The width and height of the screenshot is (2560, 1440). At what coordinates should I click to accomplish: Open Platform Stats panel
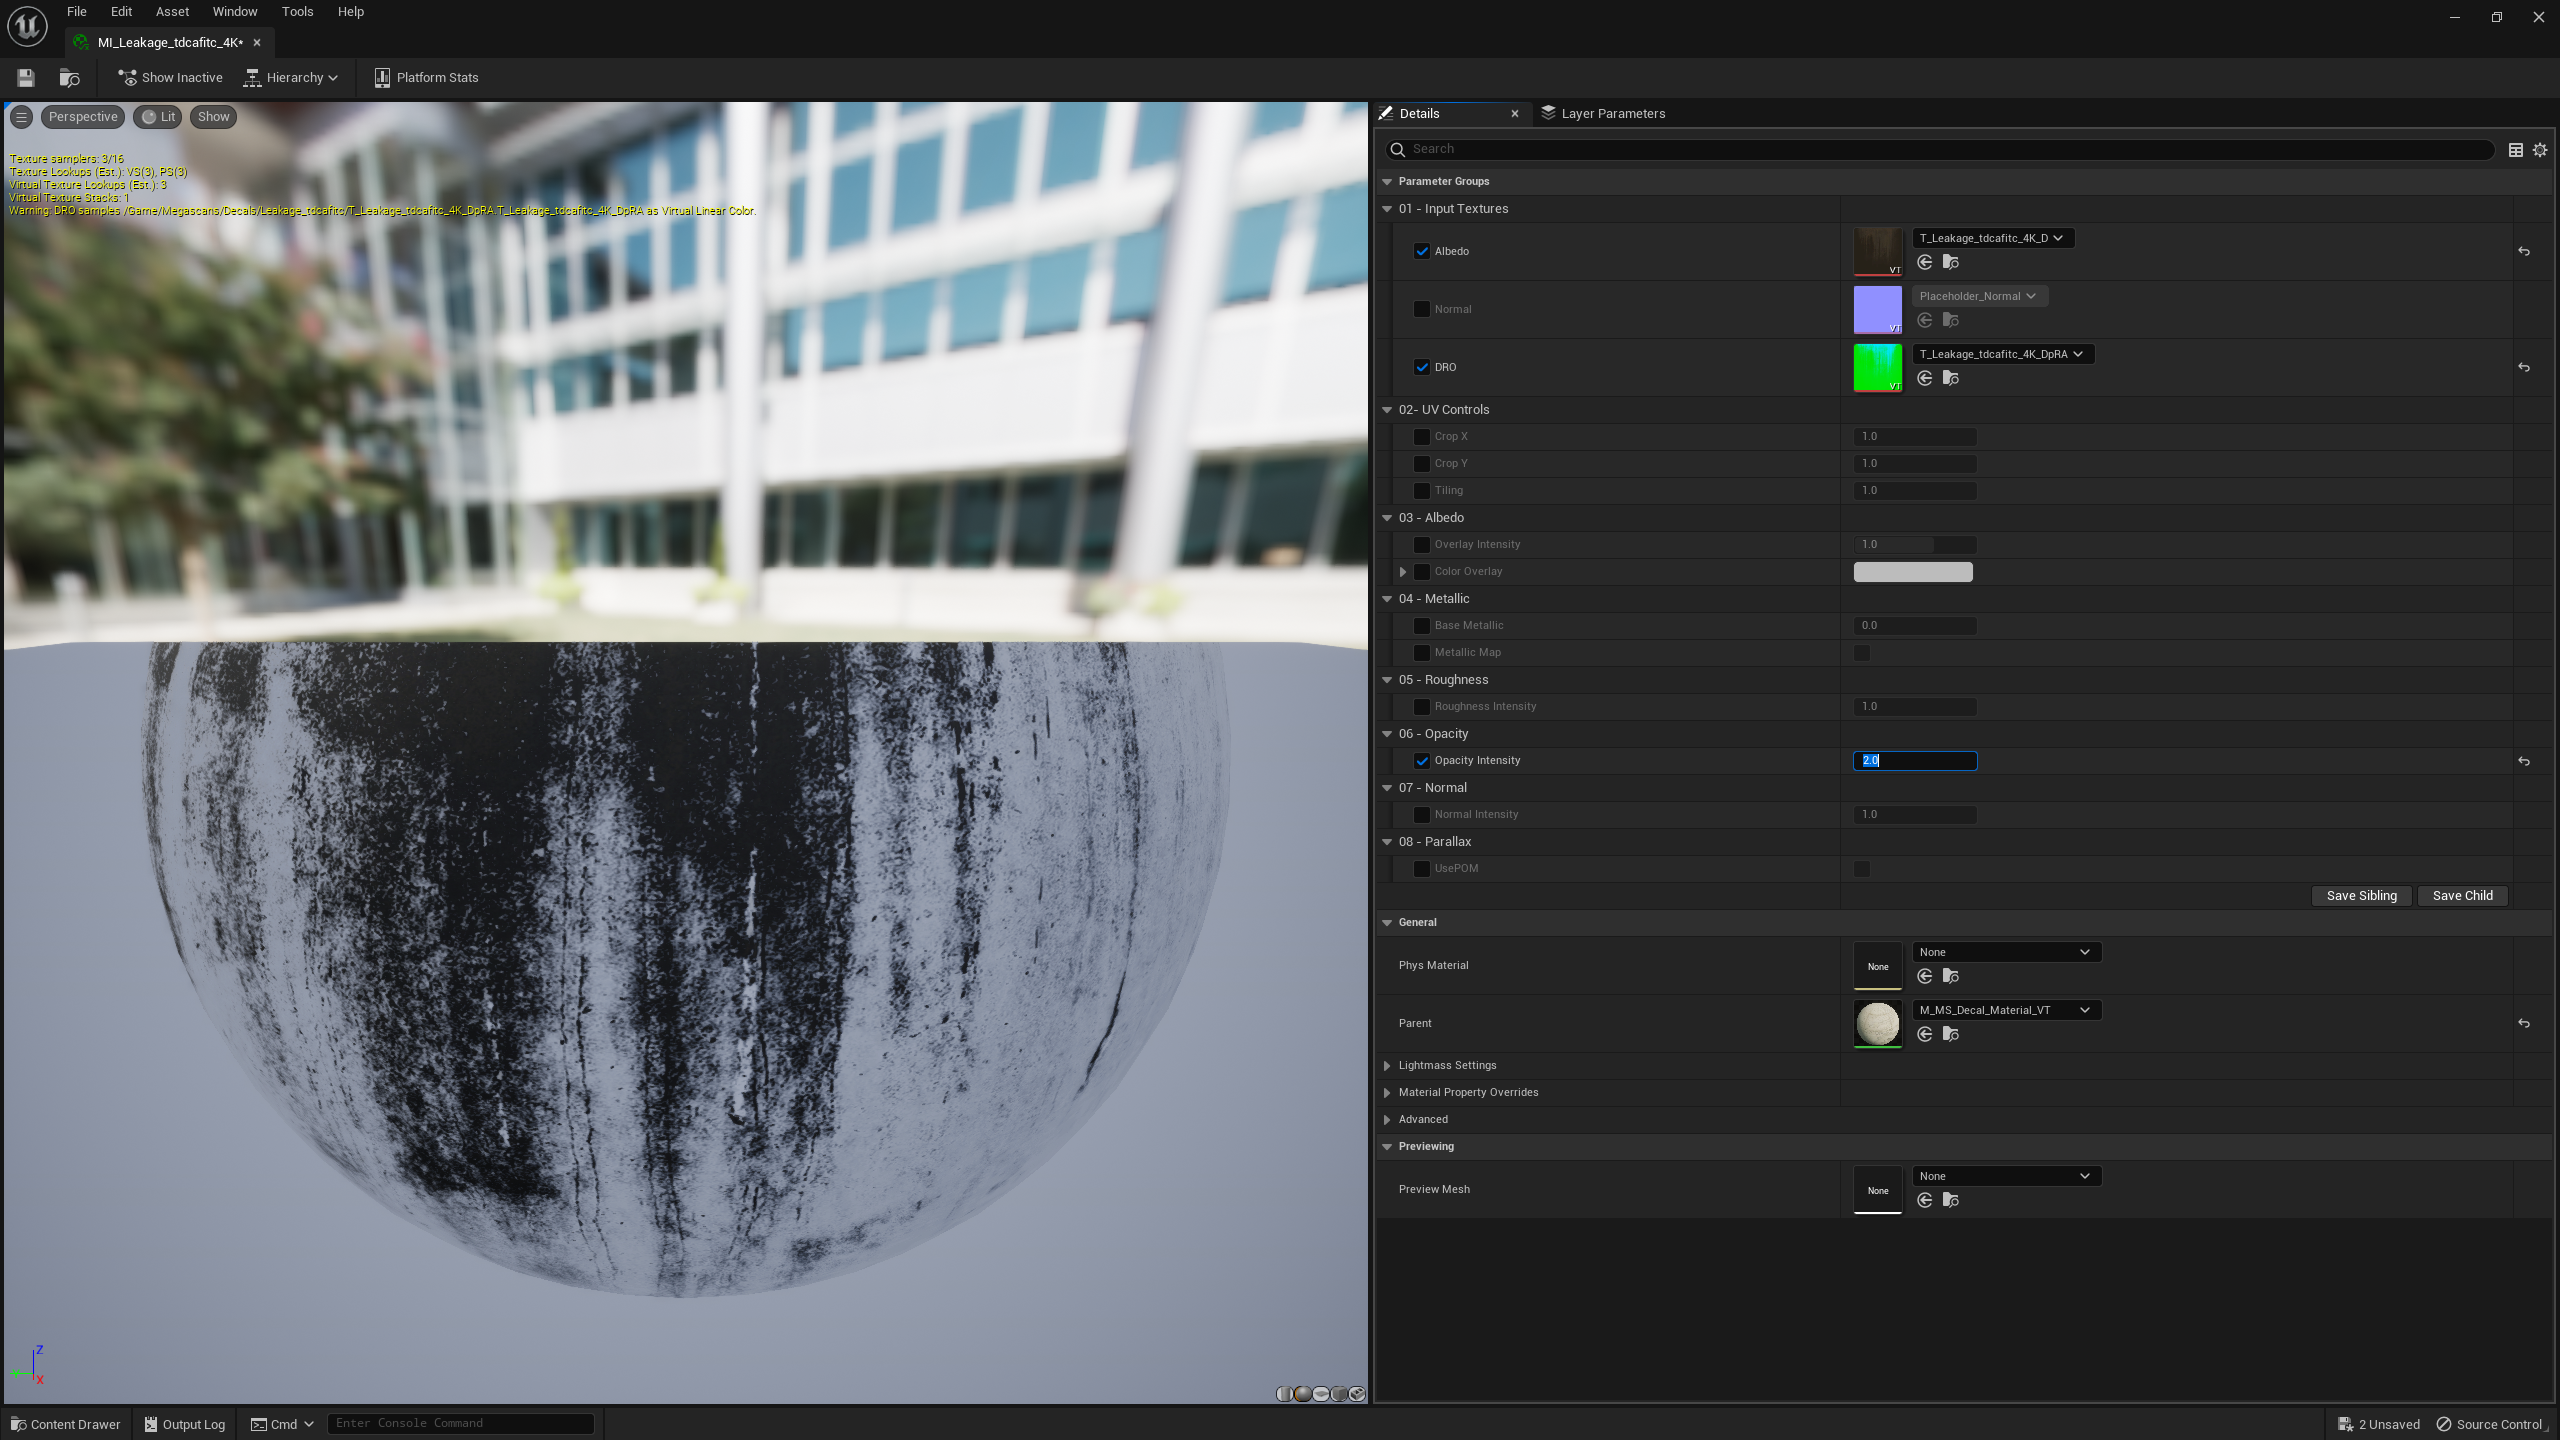coord(426,77)
